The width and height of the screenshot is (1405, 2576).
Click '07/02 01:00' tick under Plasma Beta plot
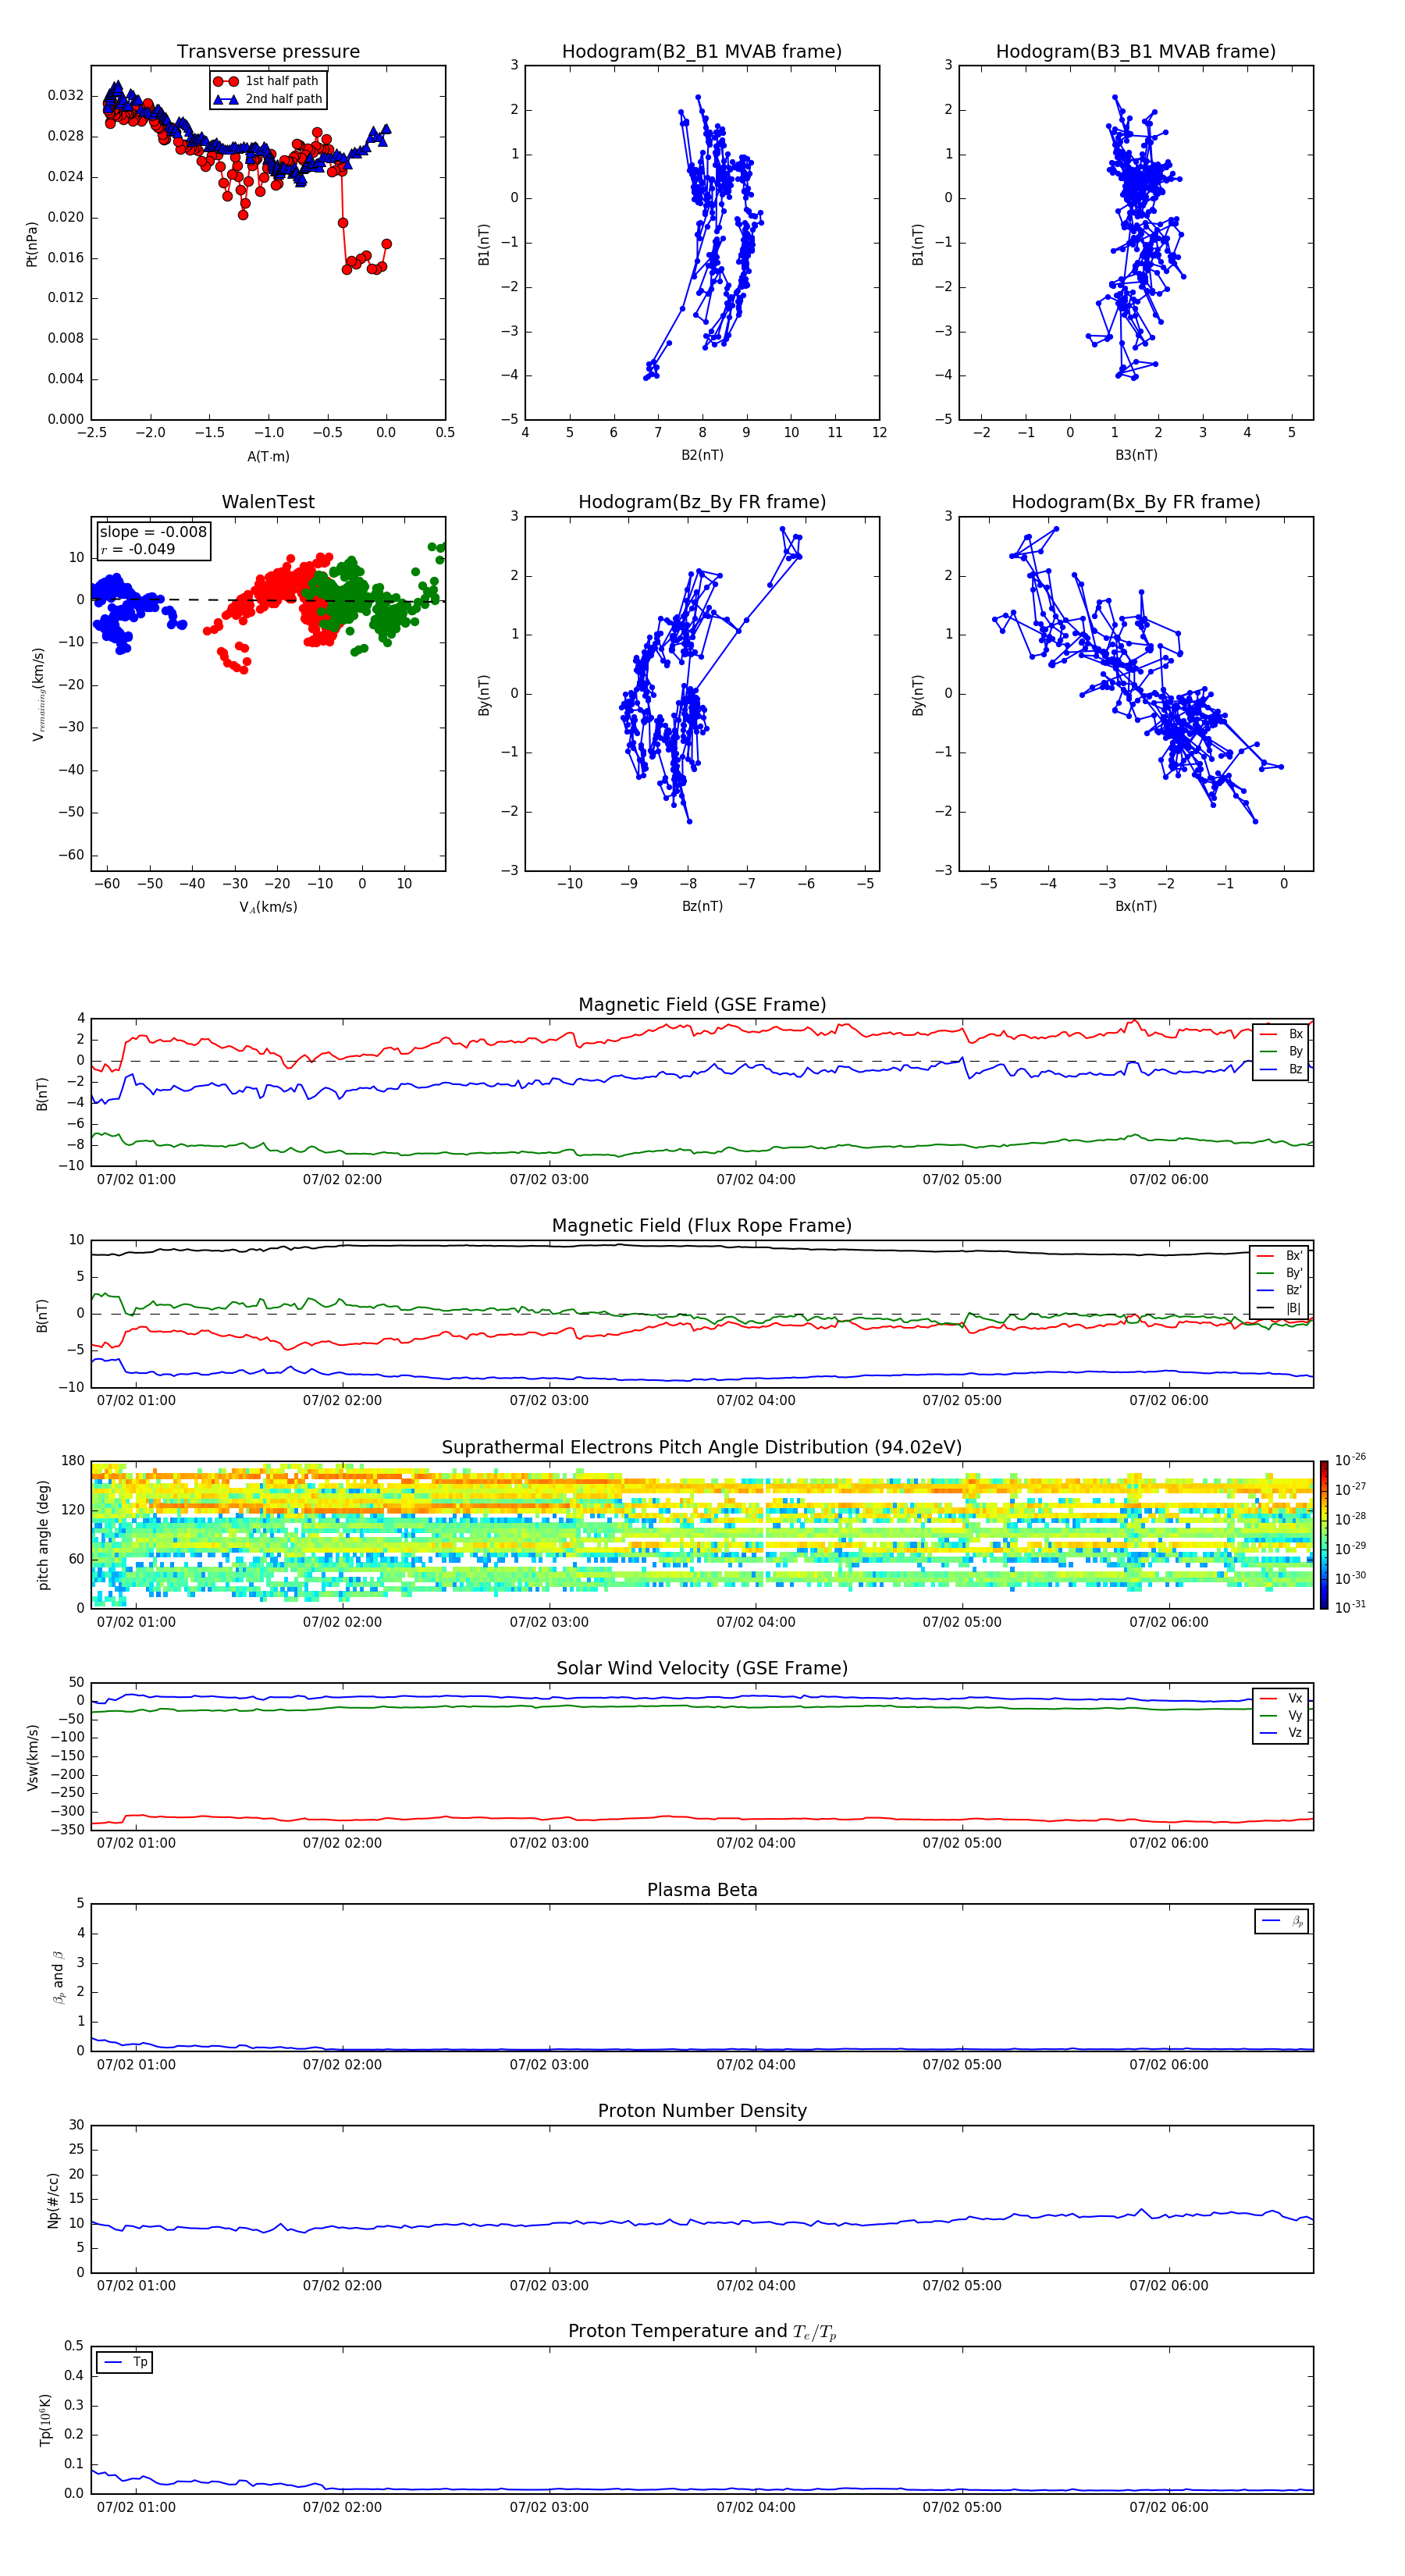pyautogui.click(x=136, y=2065)
